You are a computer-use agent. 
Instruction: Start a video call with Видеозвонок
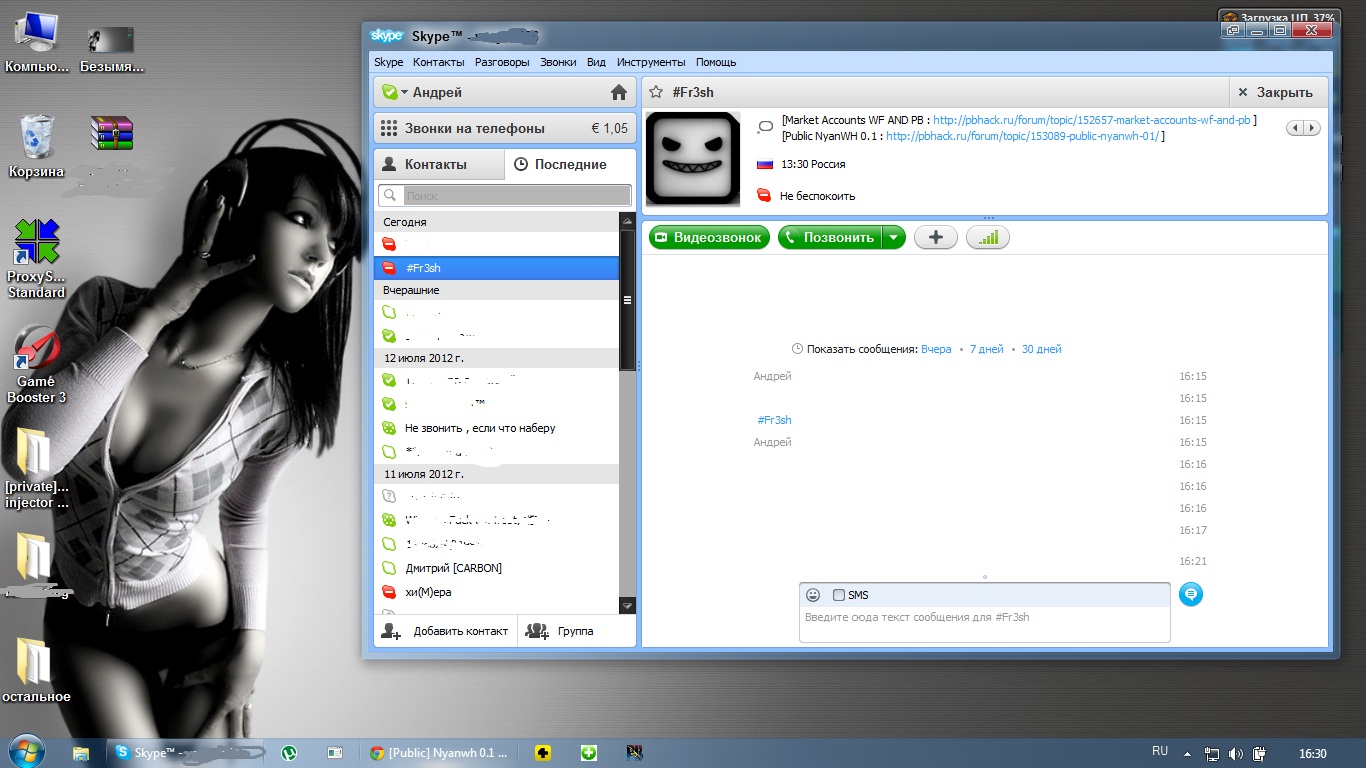point(710,237)
